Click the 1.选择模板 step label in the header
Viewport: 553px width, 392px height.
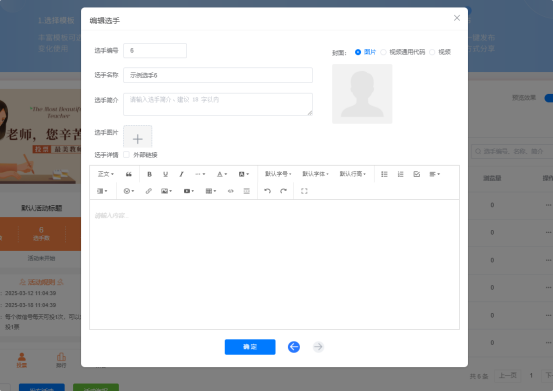click(x=56, y=20)
